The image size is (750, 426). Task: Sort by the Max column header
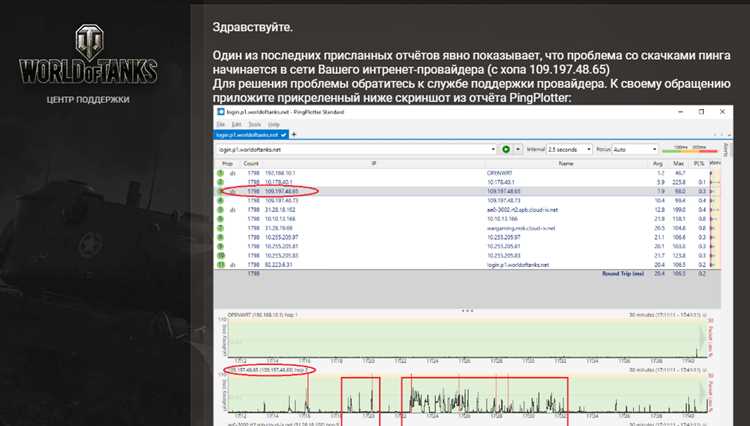pyautogui.click(x=679, y=164)
